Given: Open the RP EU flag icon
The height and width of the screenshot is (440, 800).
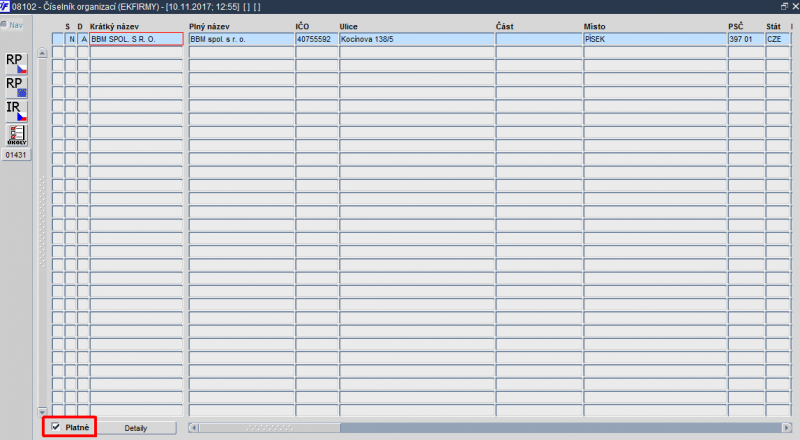Looking at the screenshot, I should click(16, 87).
